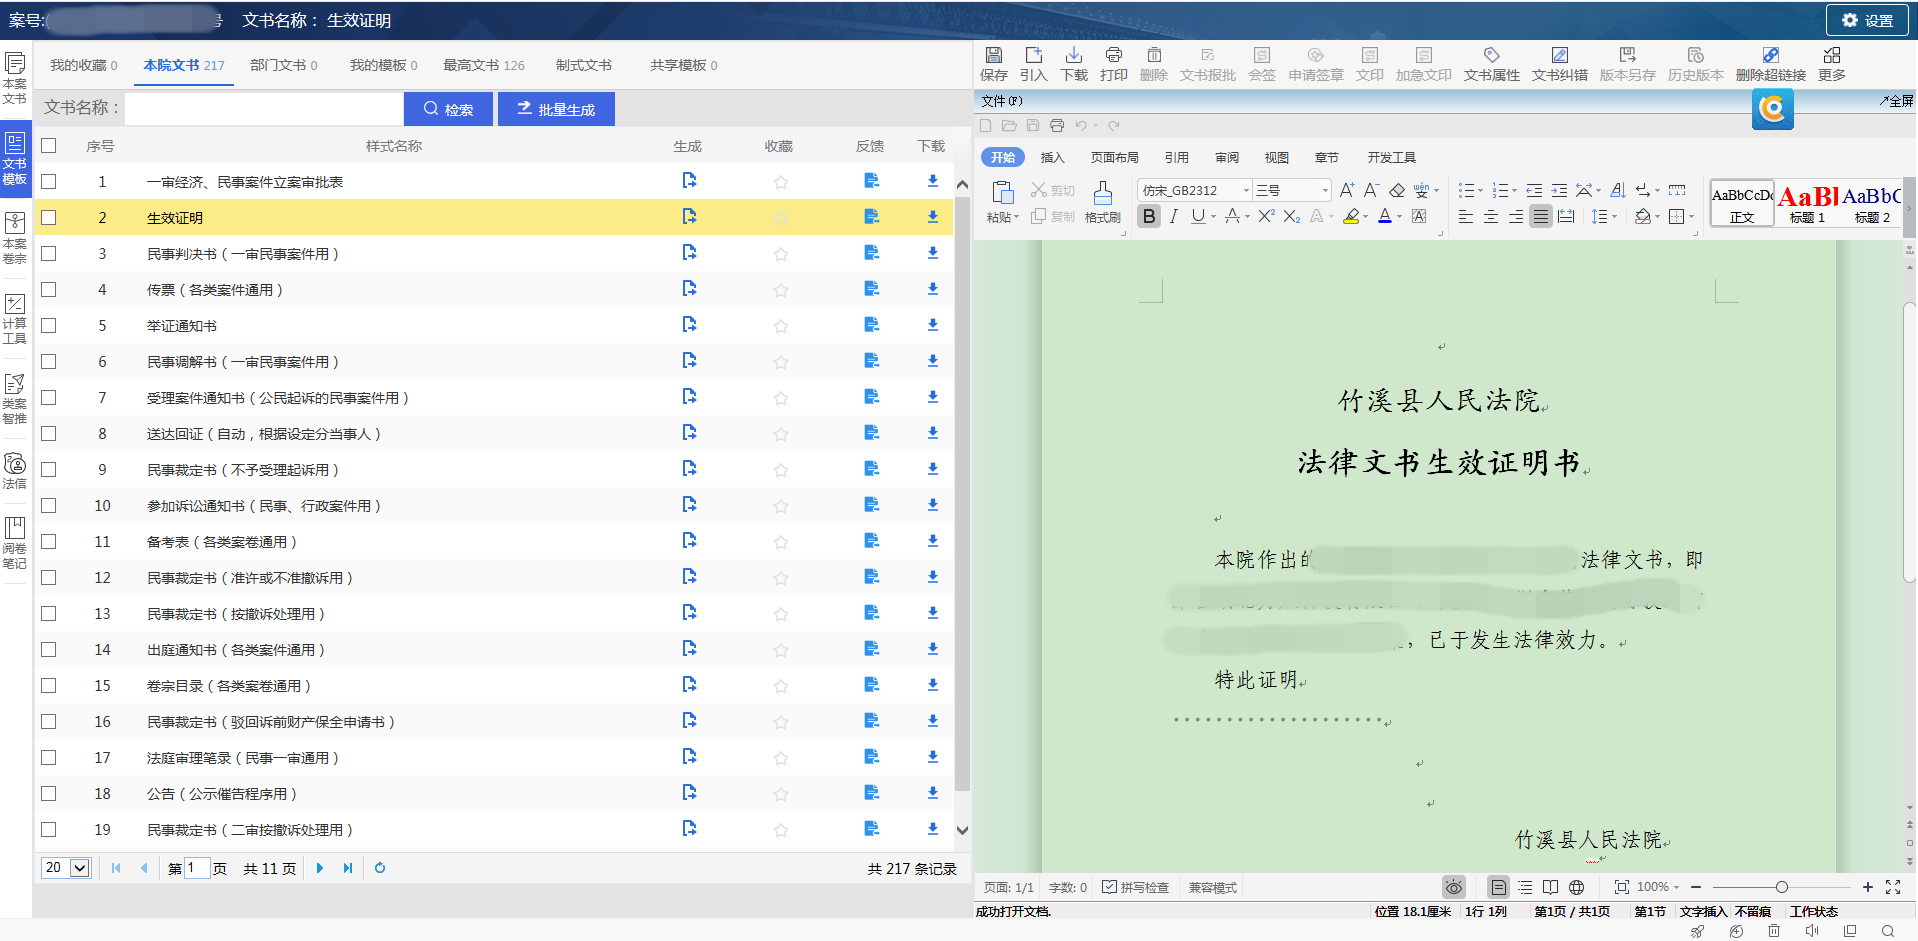Check the 传票 row checkbox

point(48,290)
